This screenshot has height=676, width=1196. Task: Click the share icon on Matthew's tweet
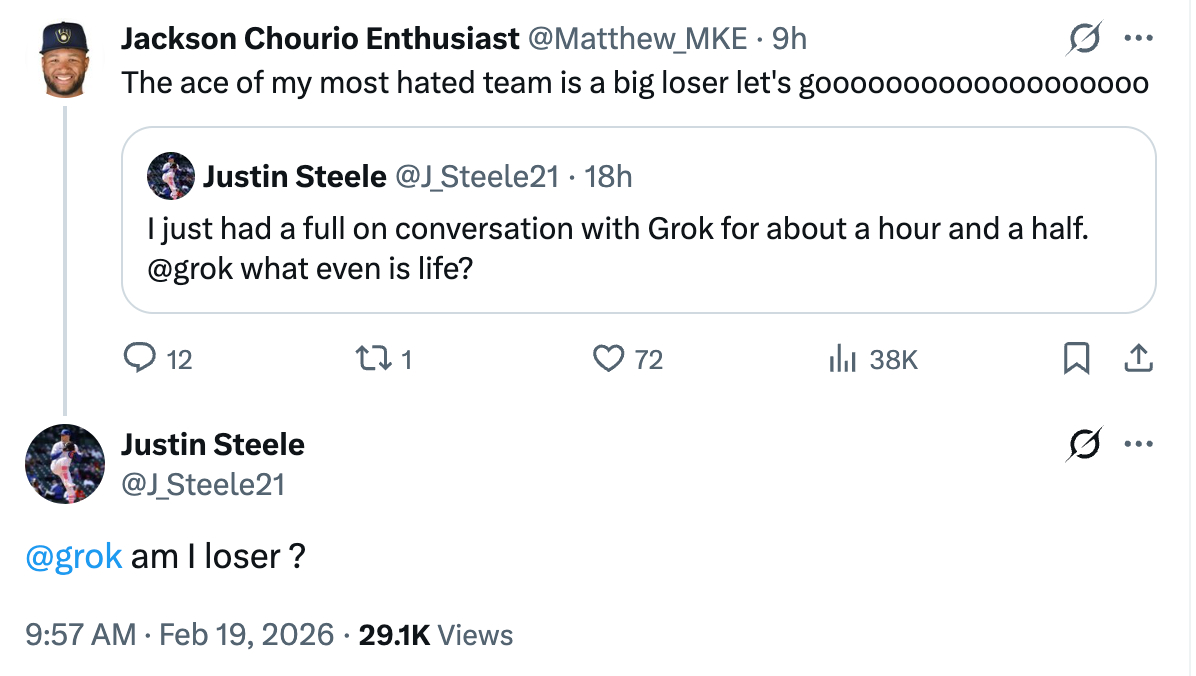tap(1139, 358)
